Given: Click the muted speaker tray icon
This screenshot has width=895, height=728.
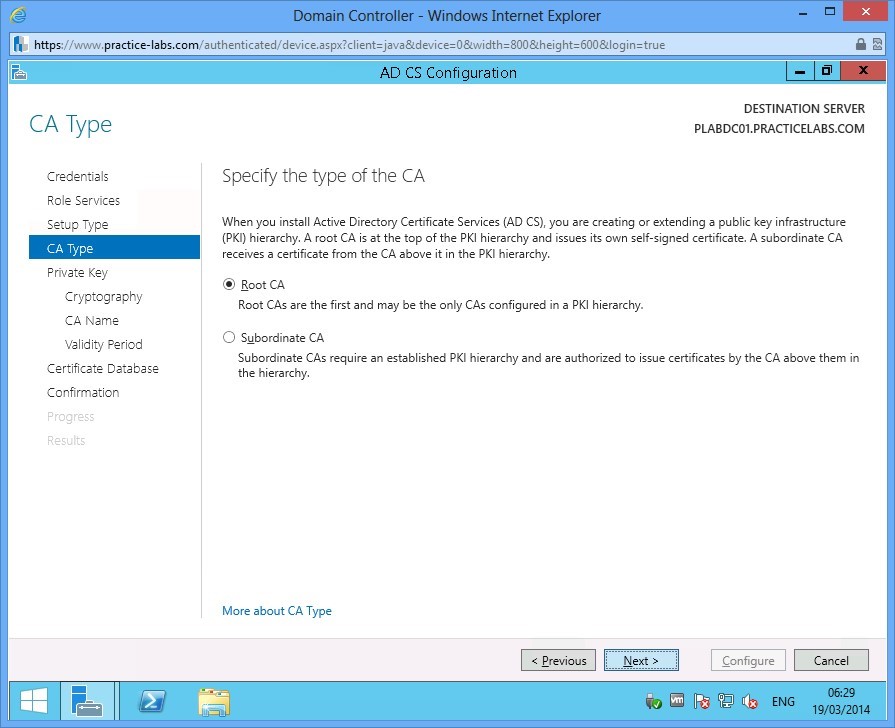Looking at the screenshot, I should [x=748, y=701].
